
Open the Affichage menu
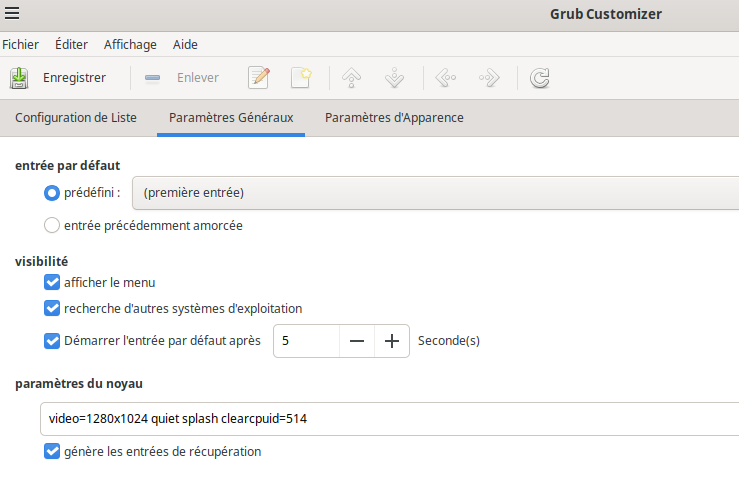130,44
